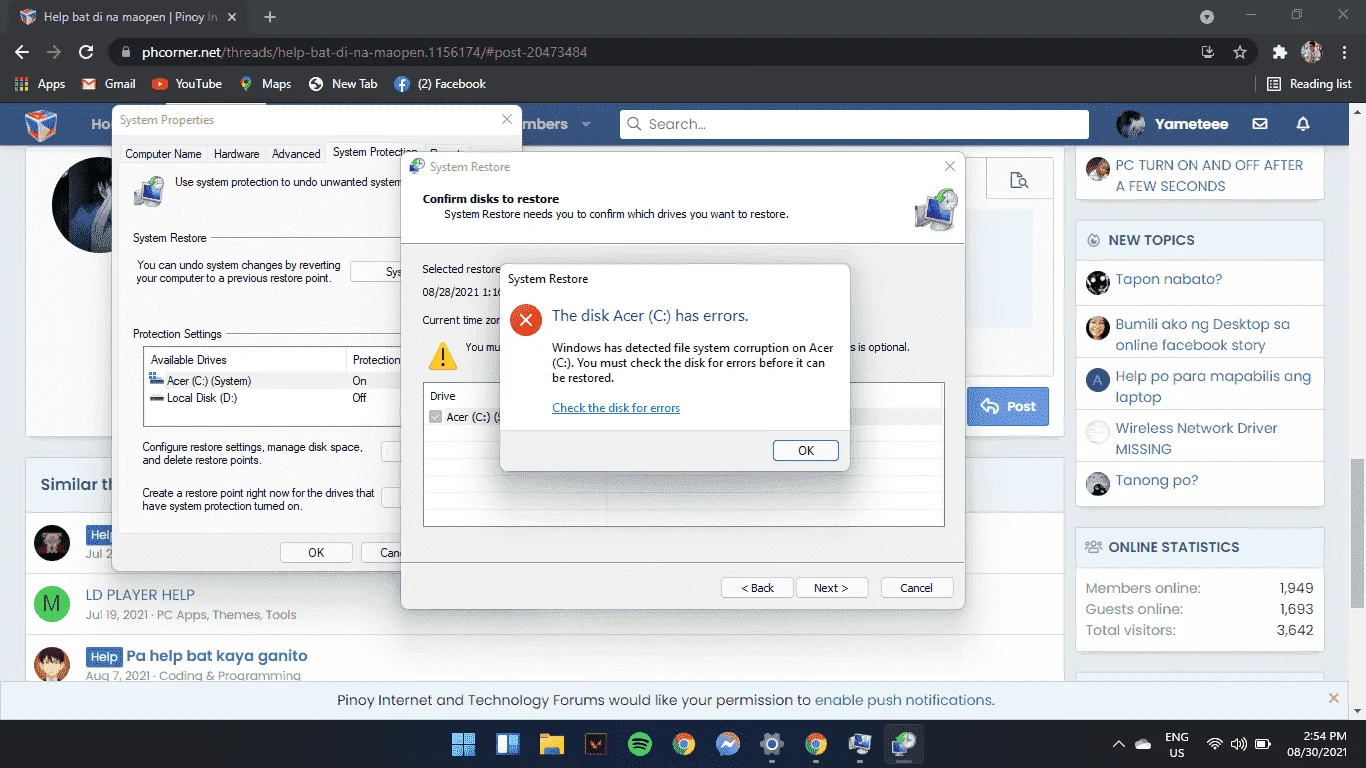Open File Explorer from taskbar
The height and width of the screenshot is (768, 1366).
pyautogui.click(x=551, y=744)
